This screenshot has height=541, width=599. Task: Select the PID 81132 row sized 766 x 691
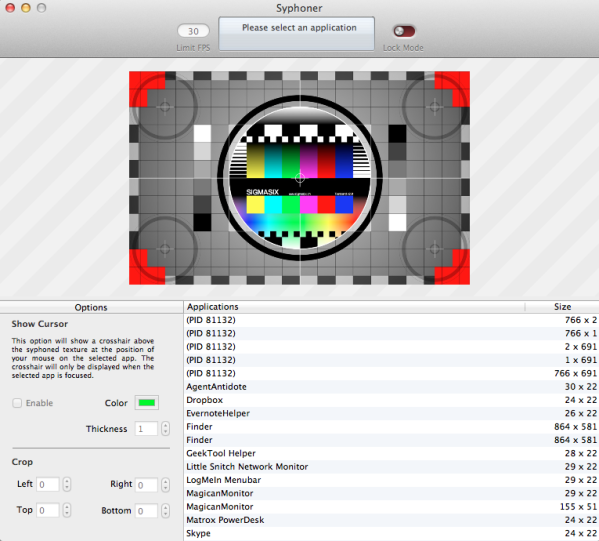tap(391, 373)
